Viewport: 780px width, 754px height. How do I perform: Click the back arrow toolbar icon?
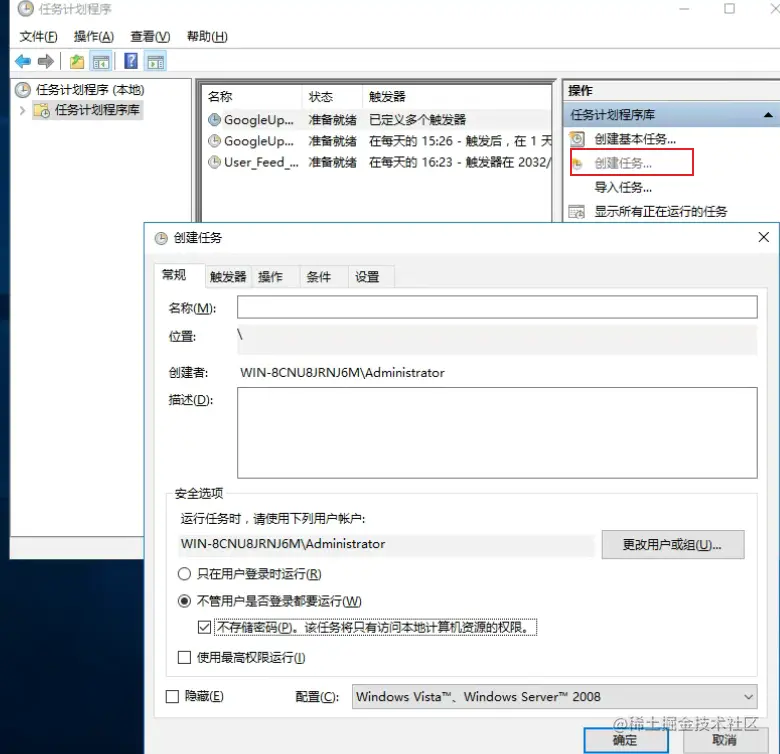(x=23, y=62)
